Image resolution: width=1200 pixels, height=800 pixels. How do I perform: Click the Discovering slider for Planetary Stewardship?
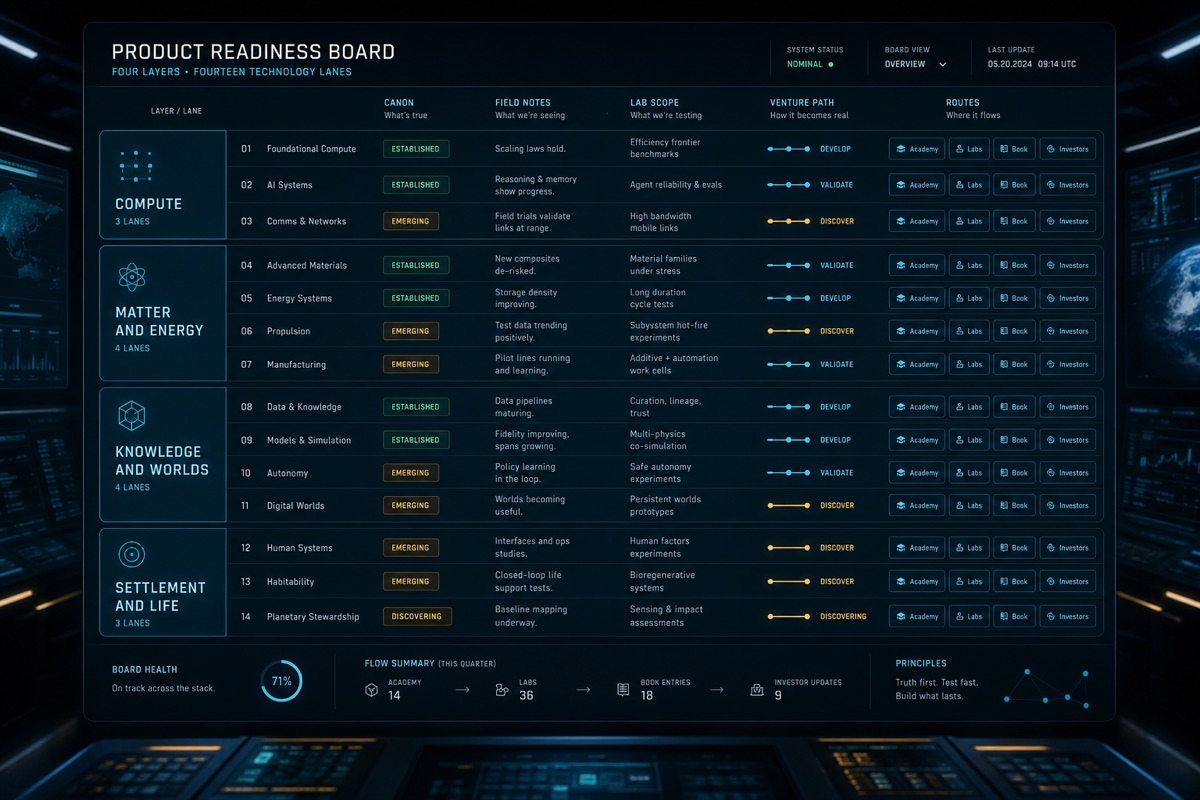789,616
